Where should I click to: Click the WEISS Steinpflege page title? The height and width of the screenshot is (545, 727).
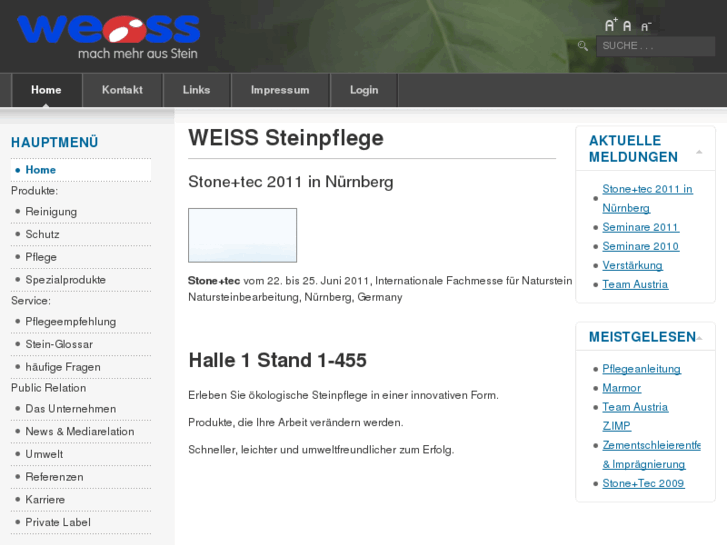coord(286,138)
